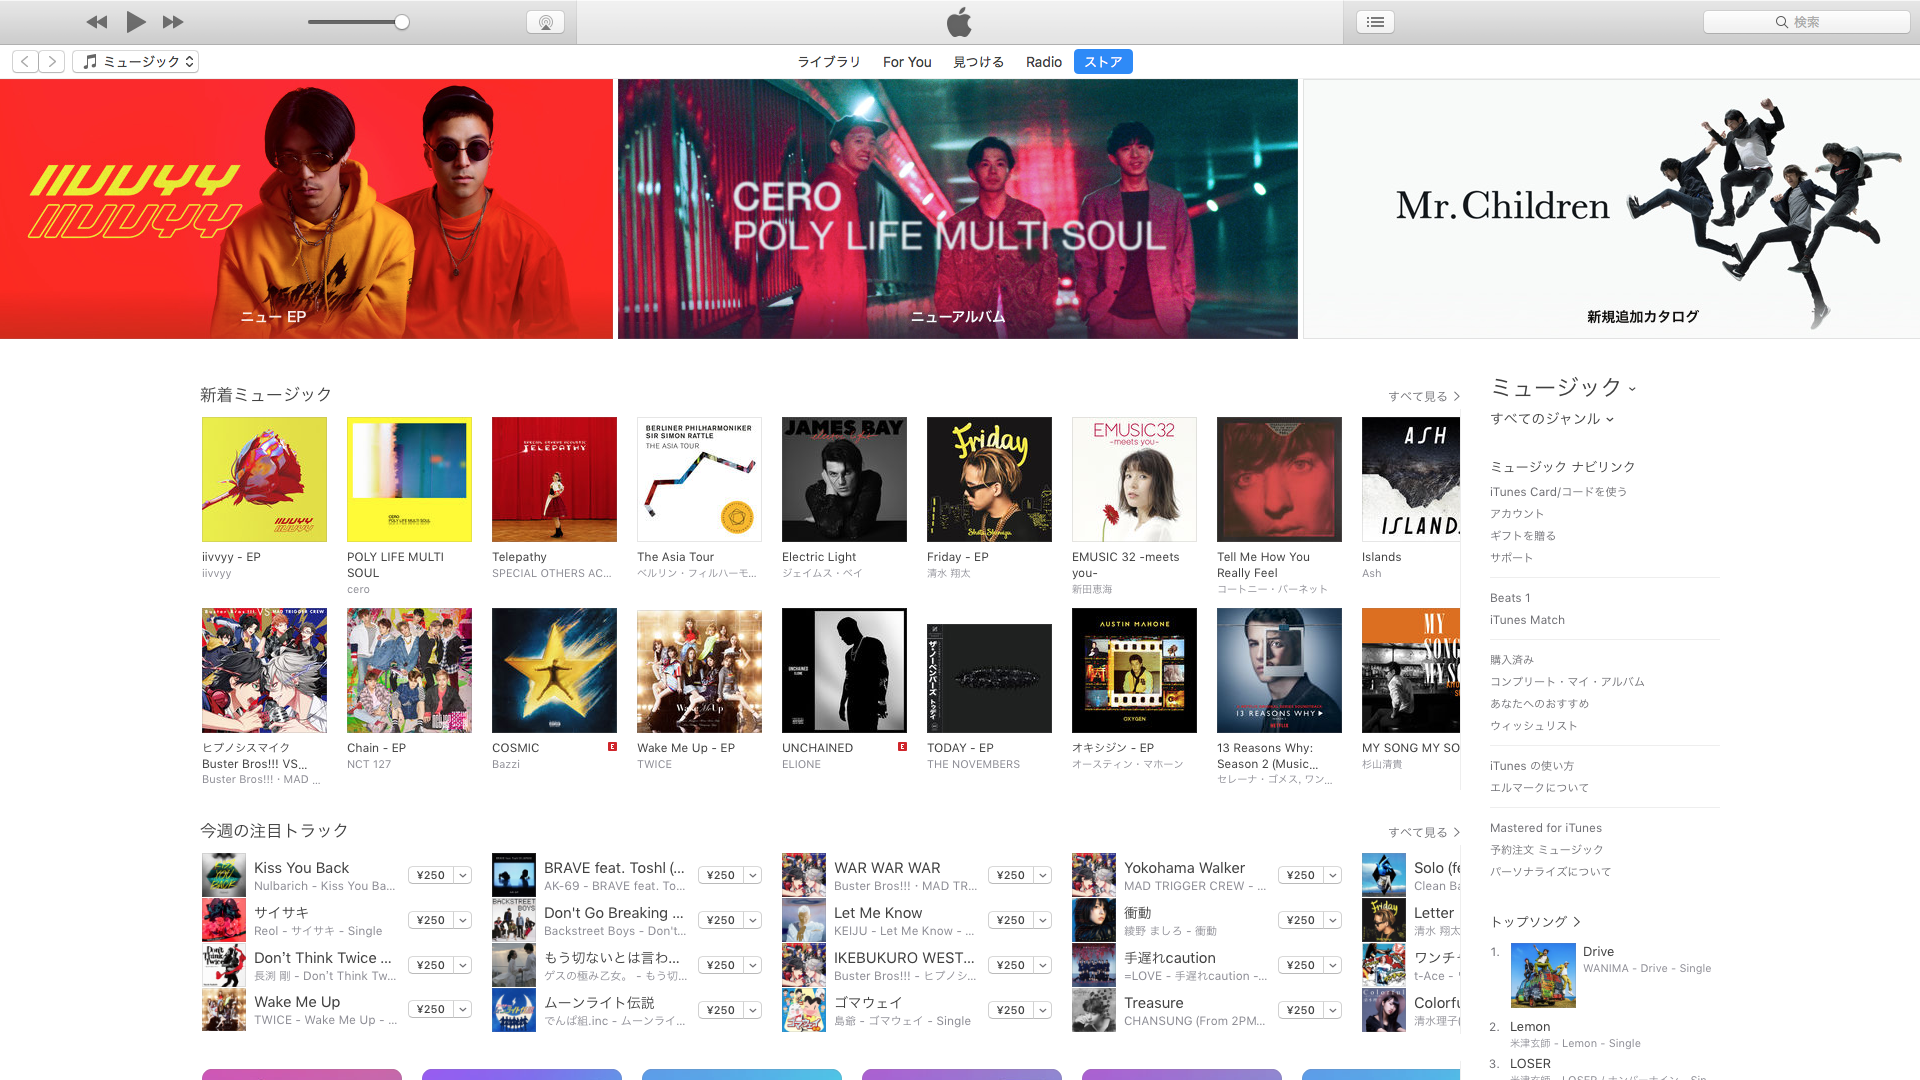The image size is (1920, 1080).
Task: Buy BRAVE feat. Toshl for ¥250
Action: [721, 875]
